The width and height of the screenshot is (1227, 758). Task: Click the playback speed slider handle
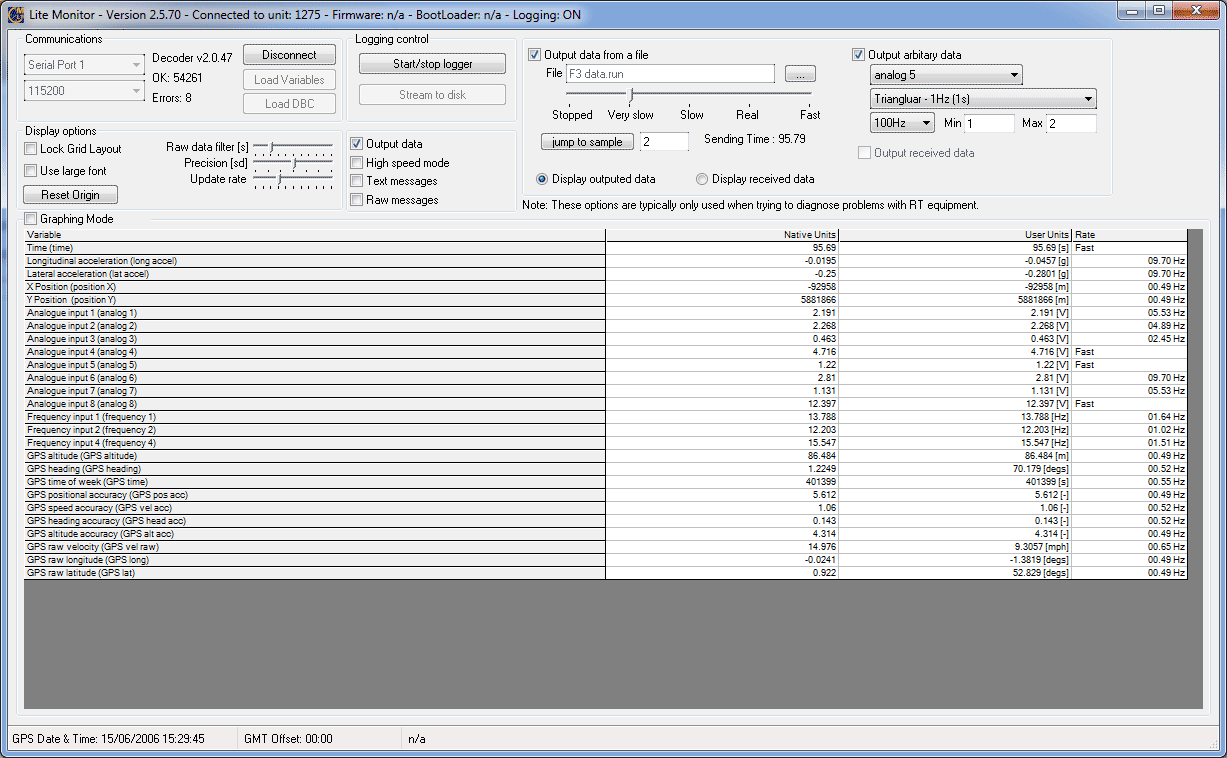click(x=630, y=94)
